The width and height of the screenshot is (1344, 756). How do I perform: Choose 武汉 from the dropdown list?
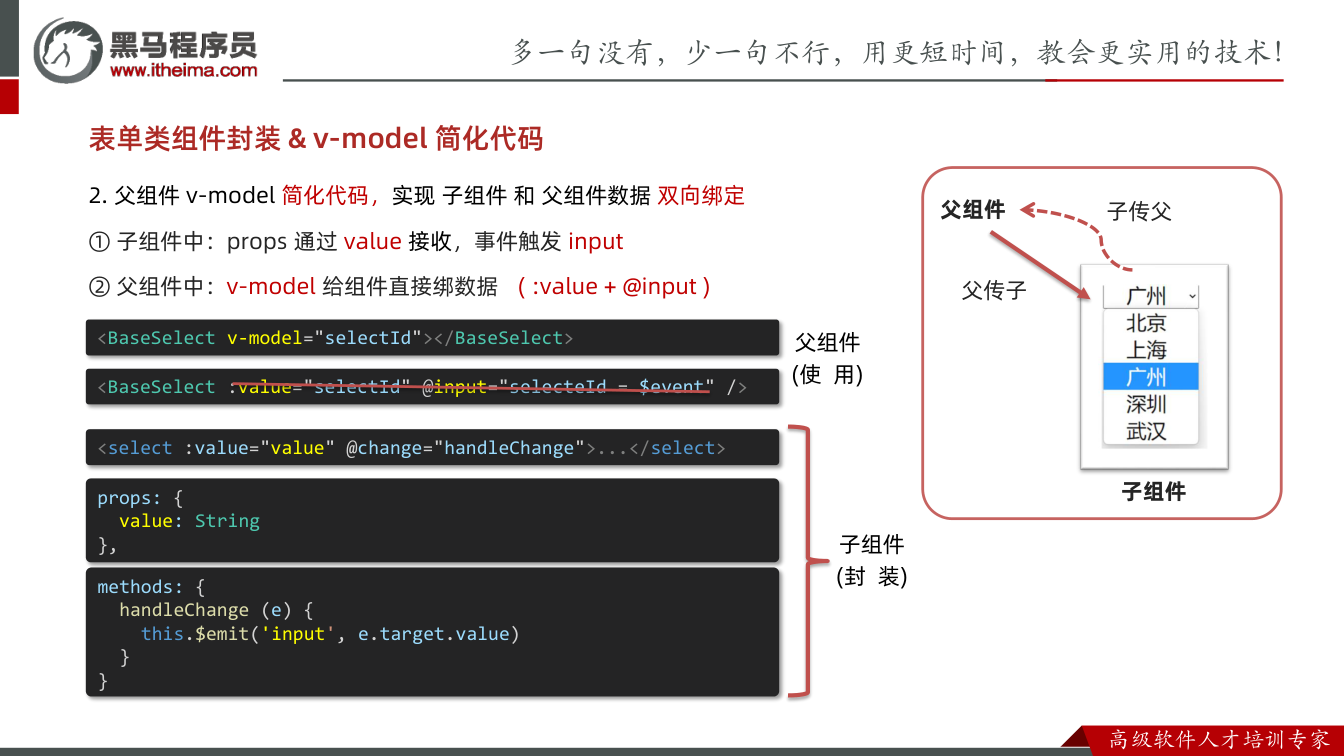(x=1150, y=431)
